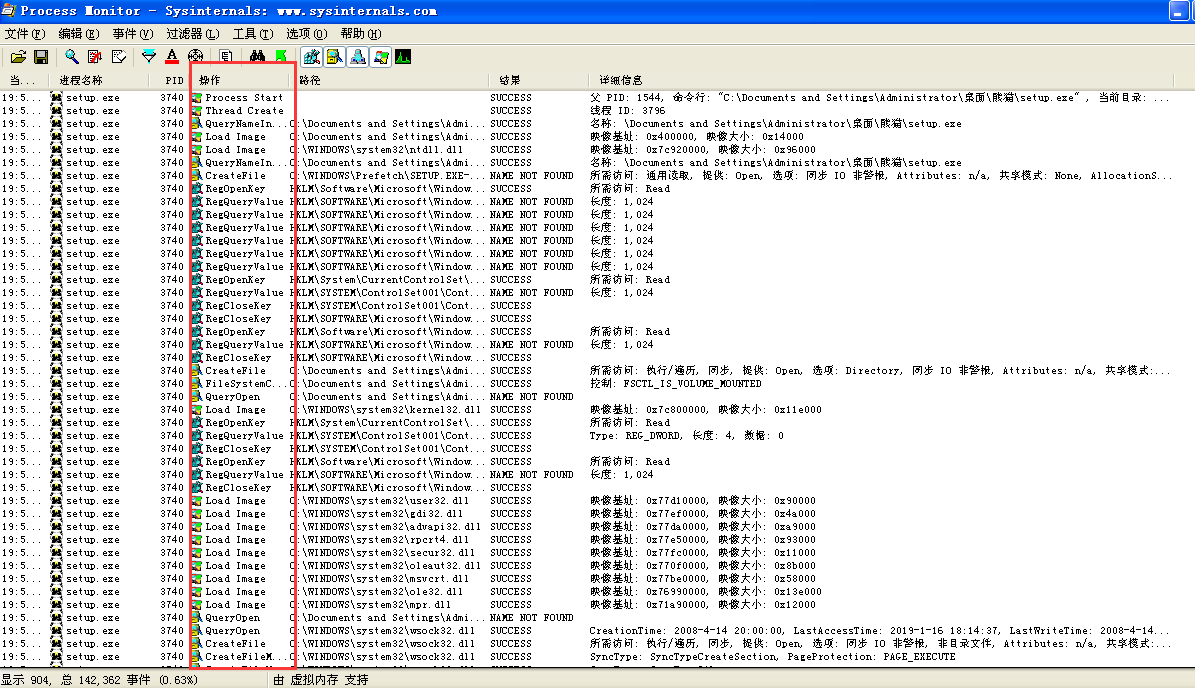Toggle Show Profiling Events graph button
The height and width of the screenshot is (688, 1195).
tap(403, 57)
